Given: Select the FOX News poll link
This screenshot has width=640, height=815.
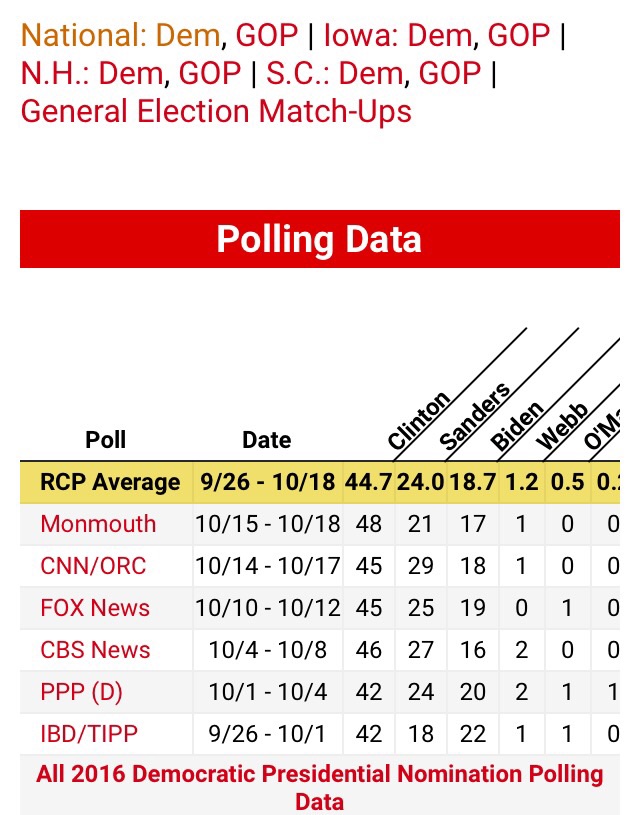Looking at the screenshot, I should click(x=95, y=608).
